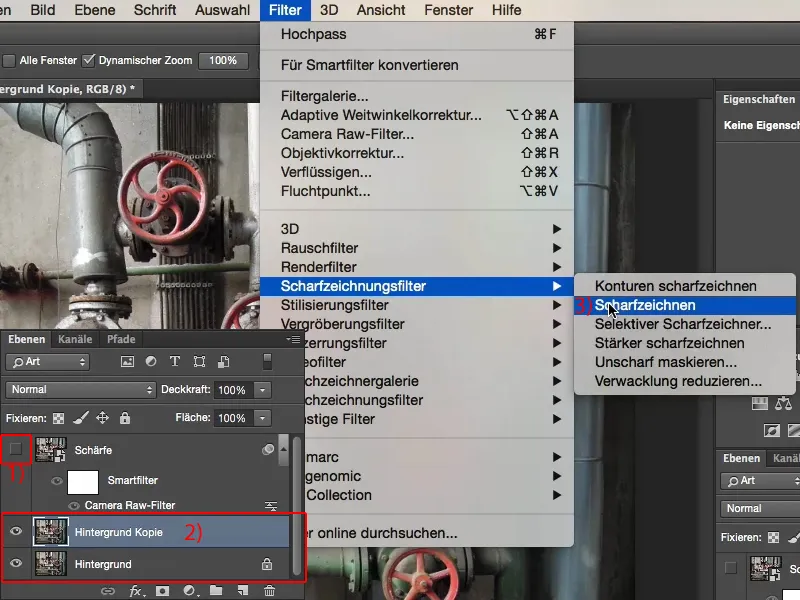Screen dimensions: 800x600
Task: Click the Smartfilter white mask thumbnail
Action: (83, 482)
